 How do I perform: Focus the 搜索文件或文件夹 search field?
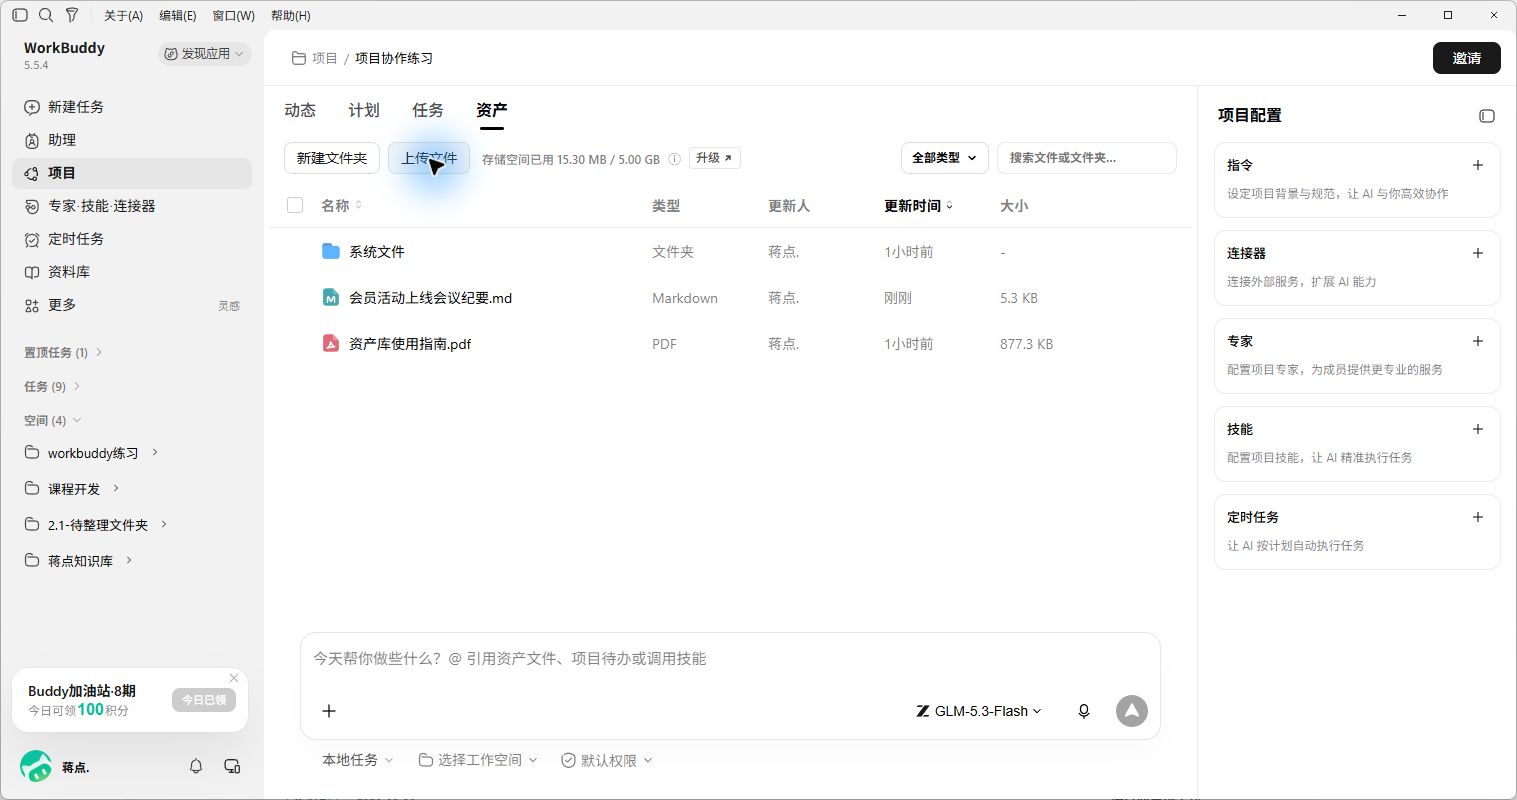pos(1087,158)
